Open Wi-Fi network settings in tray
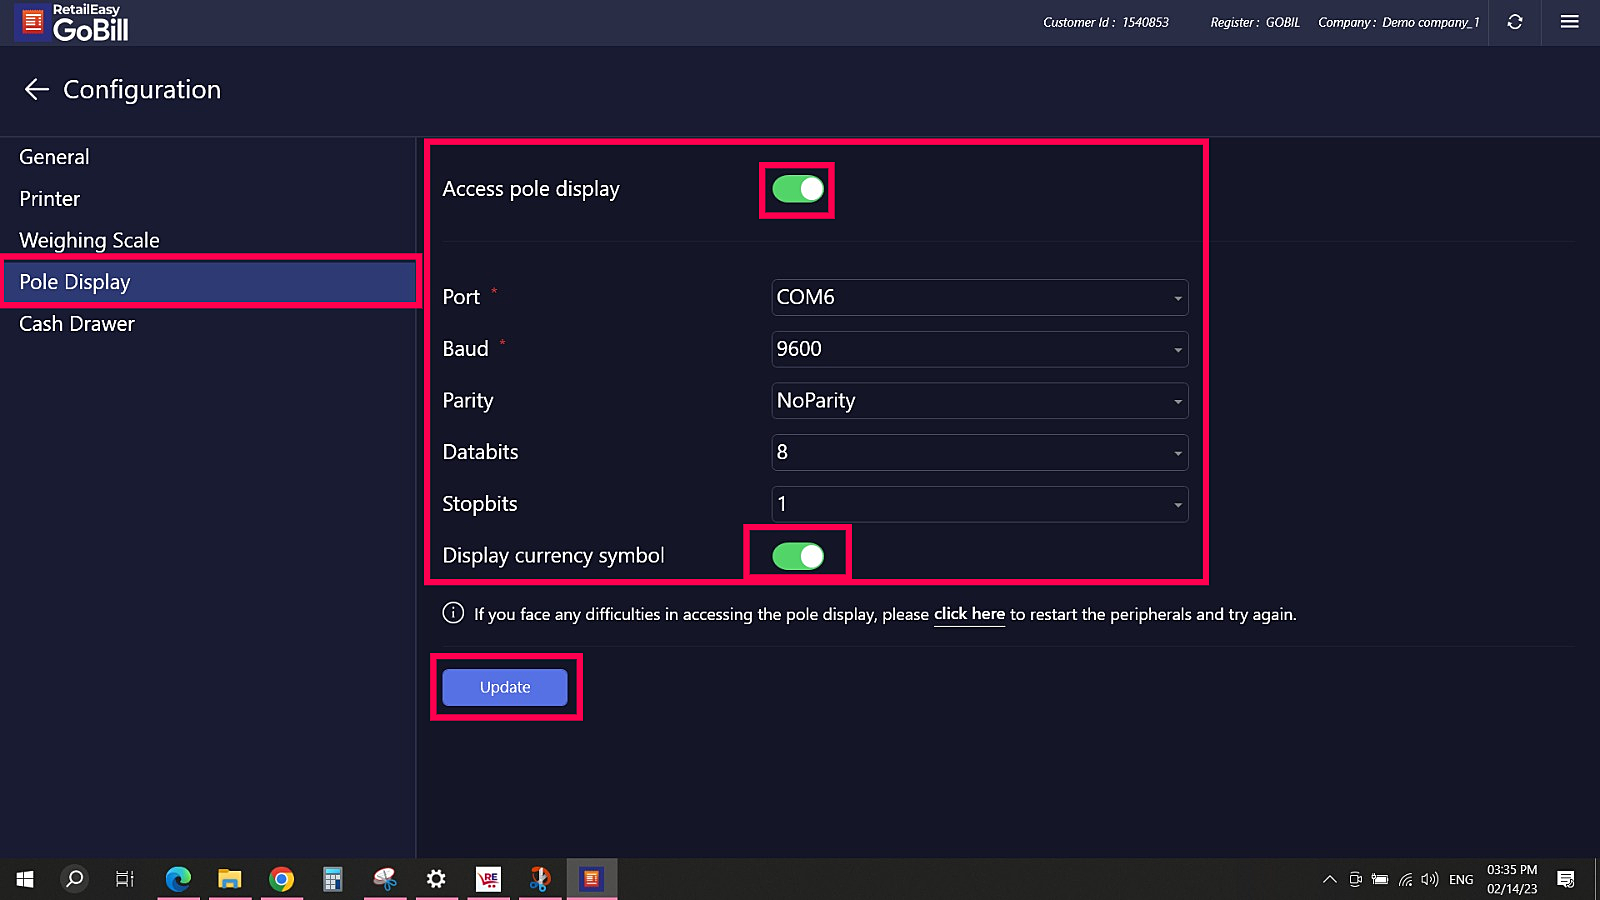1600x900 pixels. [x=1405, y=880]
